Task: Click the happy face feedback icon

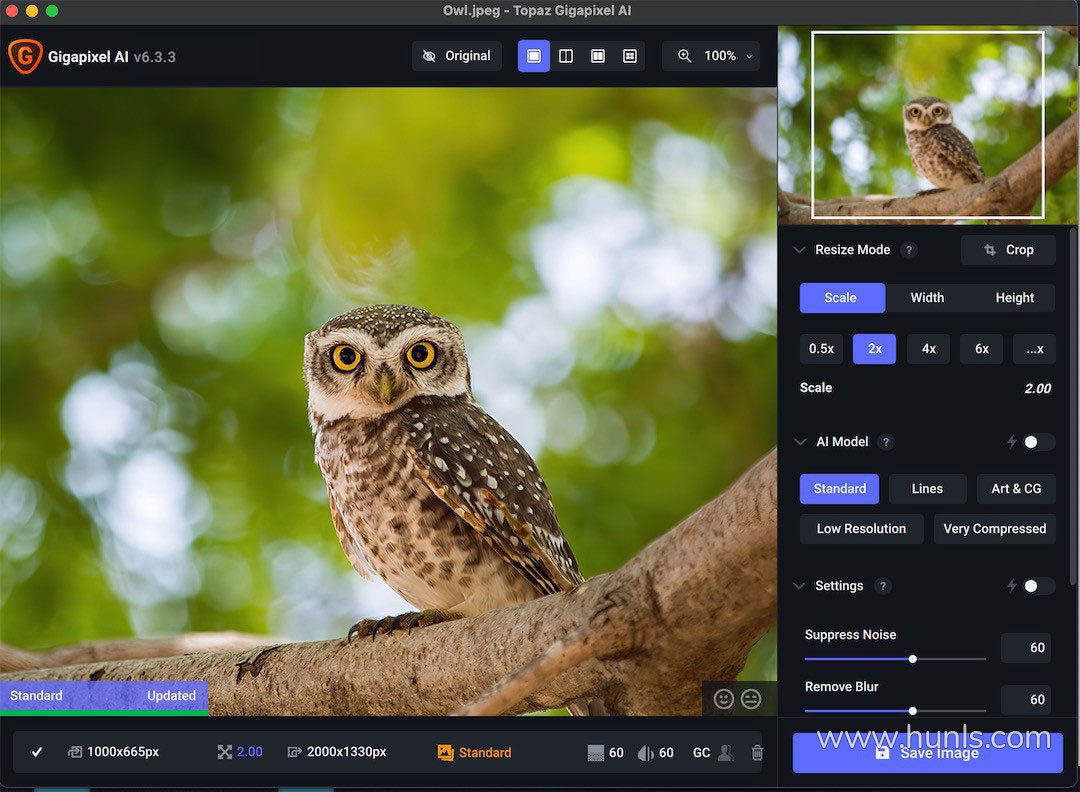Action: coord(724,699)
